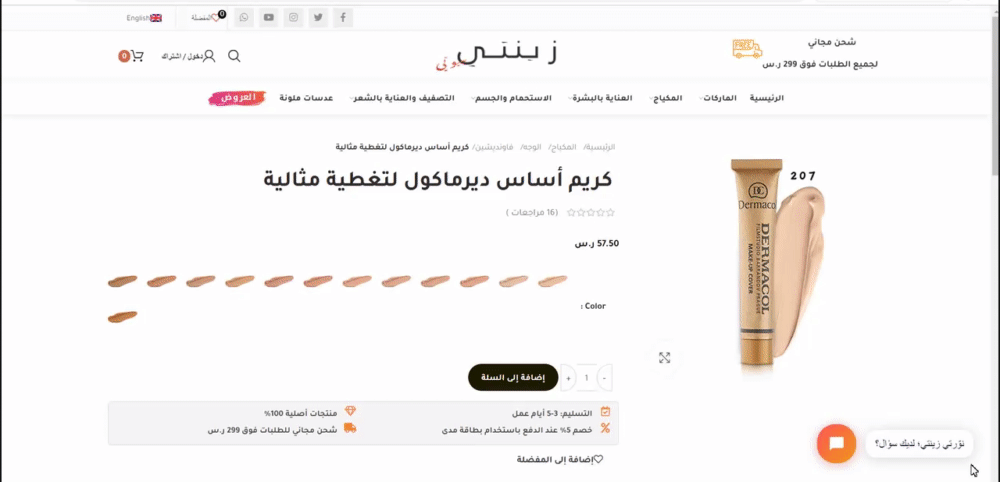The width and height of the screenshot is (1000, 482).
Task: Increase quantity with the plus button
Action: [568, 379]
